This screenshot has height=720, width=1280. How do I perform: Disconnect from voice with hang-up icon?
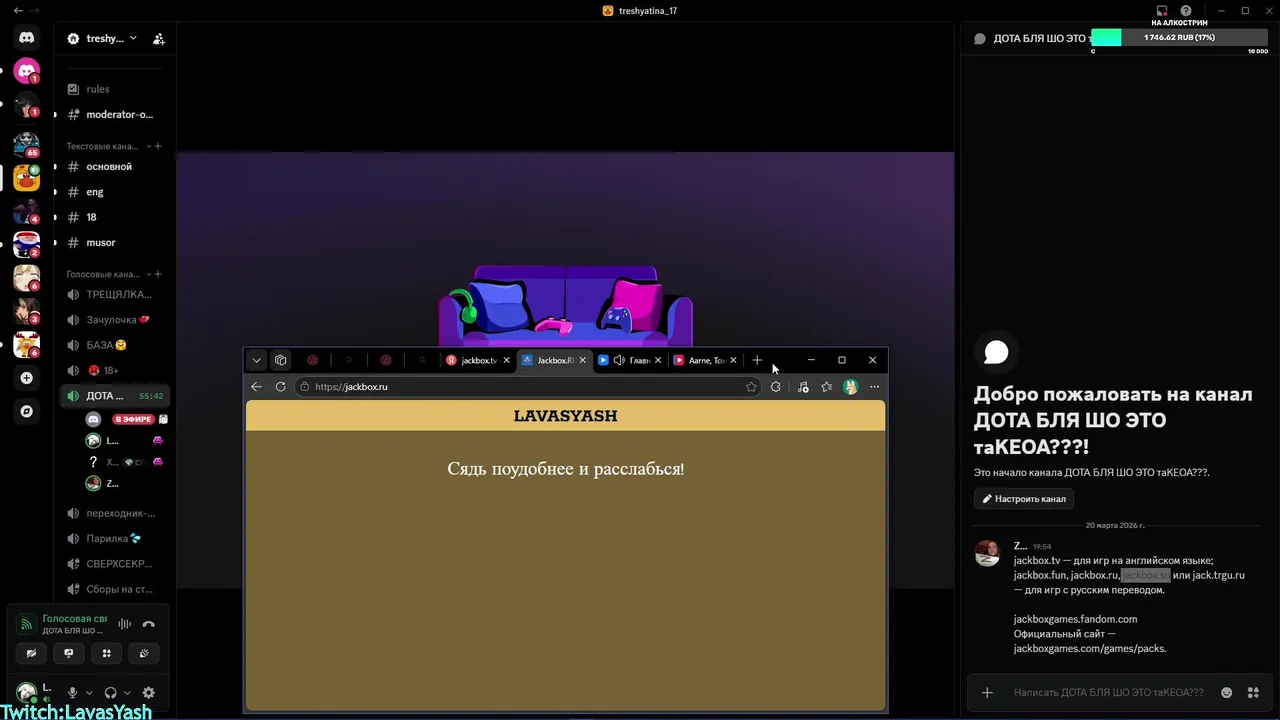pyautogui.click(x=148, y=624)
